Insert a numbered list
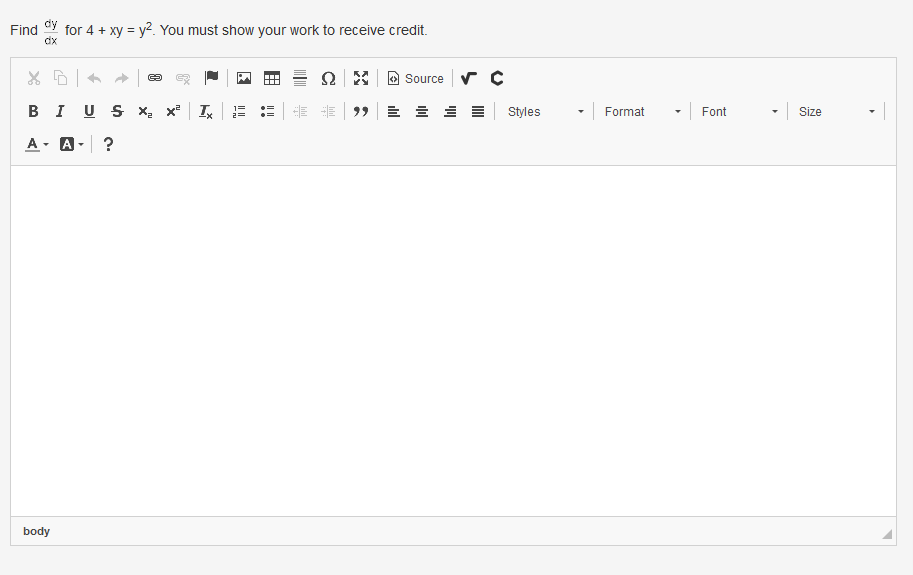Viewport: 913px width, 575px height. pos(239,111)
